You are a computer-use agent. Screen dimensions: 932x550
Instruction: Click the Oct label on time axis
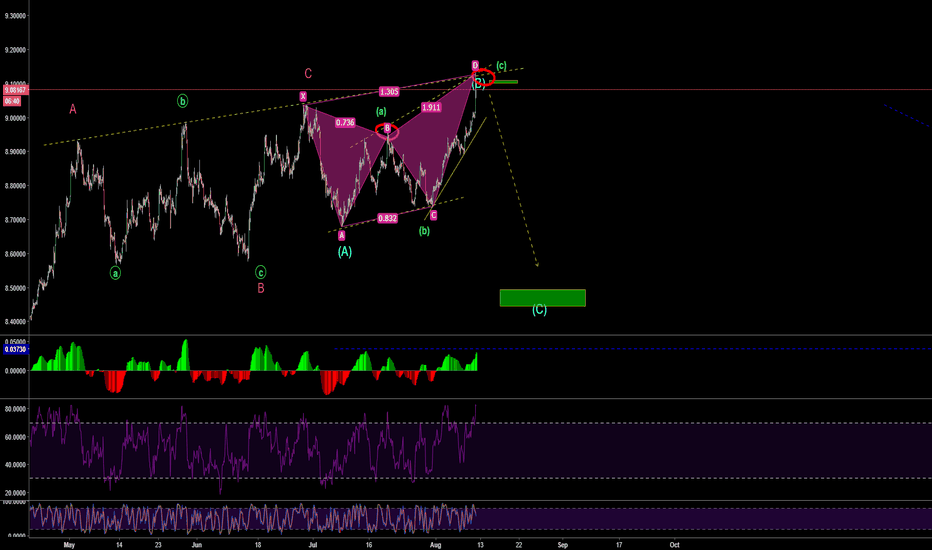point(674,545)
